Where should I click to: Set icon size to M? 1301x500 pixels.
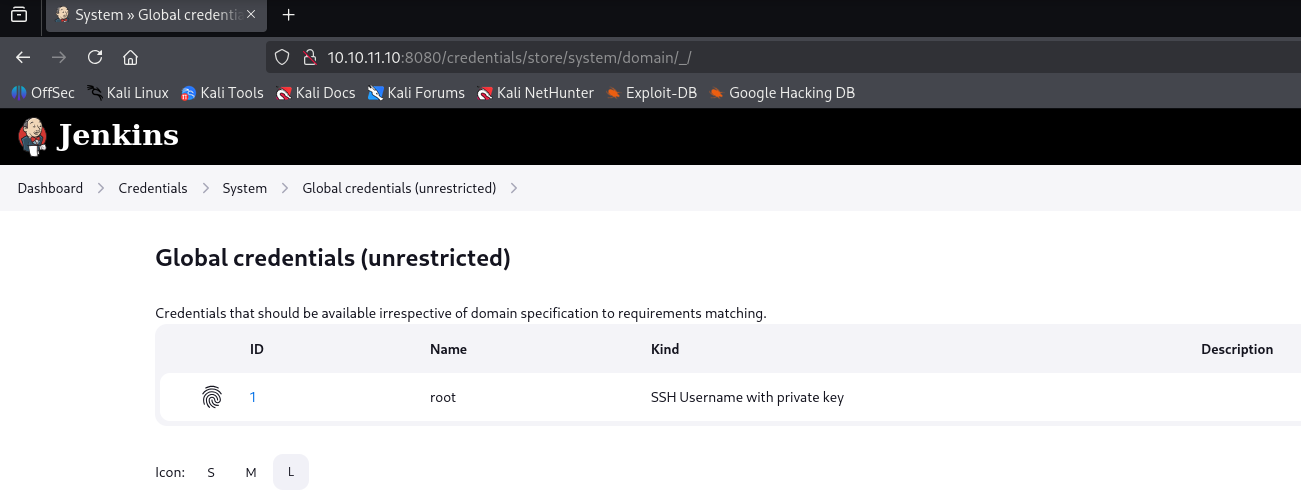pos(251,472)
